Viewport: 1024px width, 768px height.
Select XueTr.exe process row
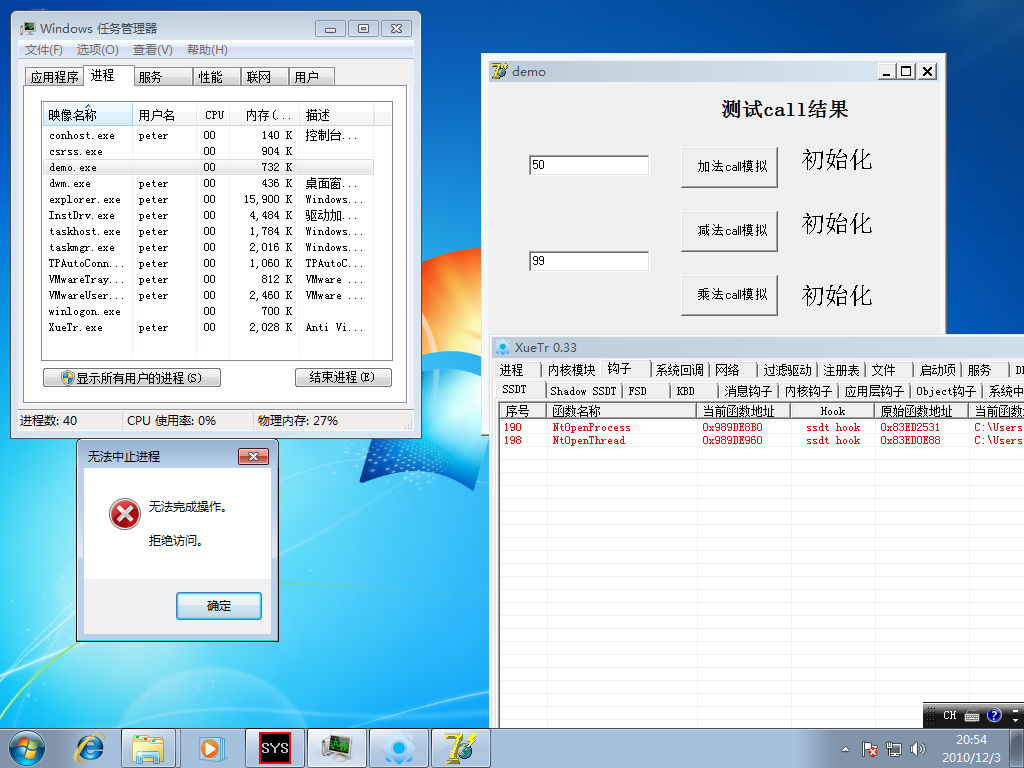208,327
